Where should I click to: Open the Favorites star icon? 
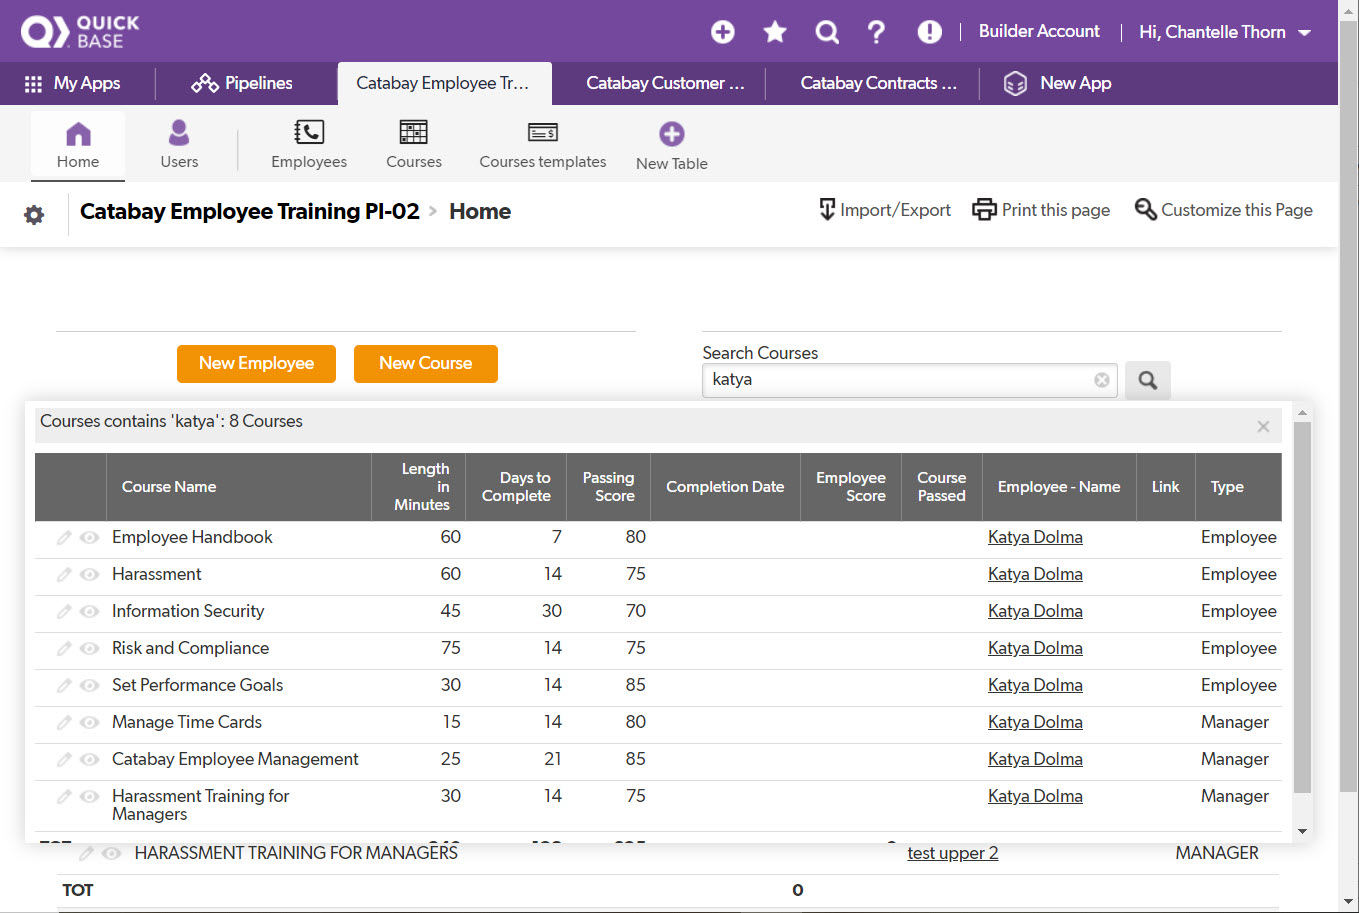point(775,32)
